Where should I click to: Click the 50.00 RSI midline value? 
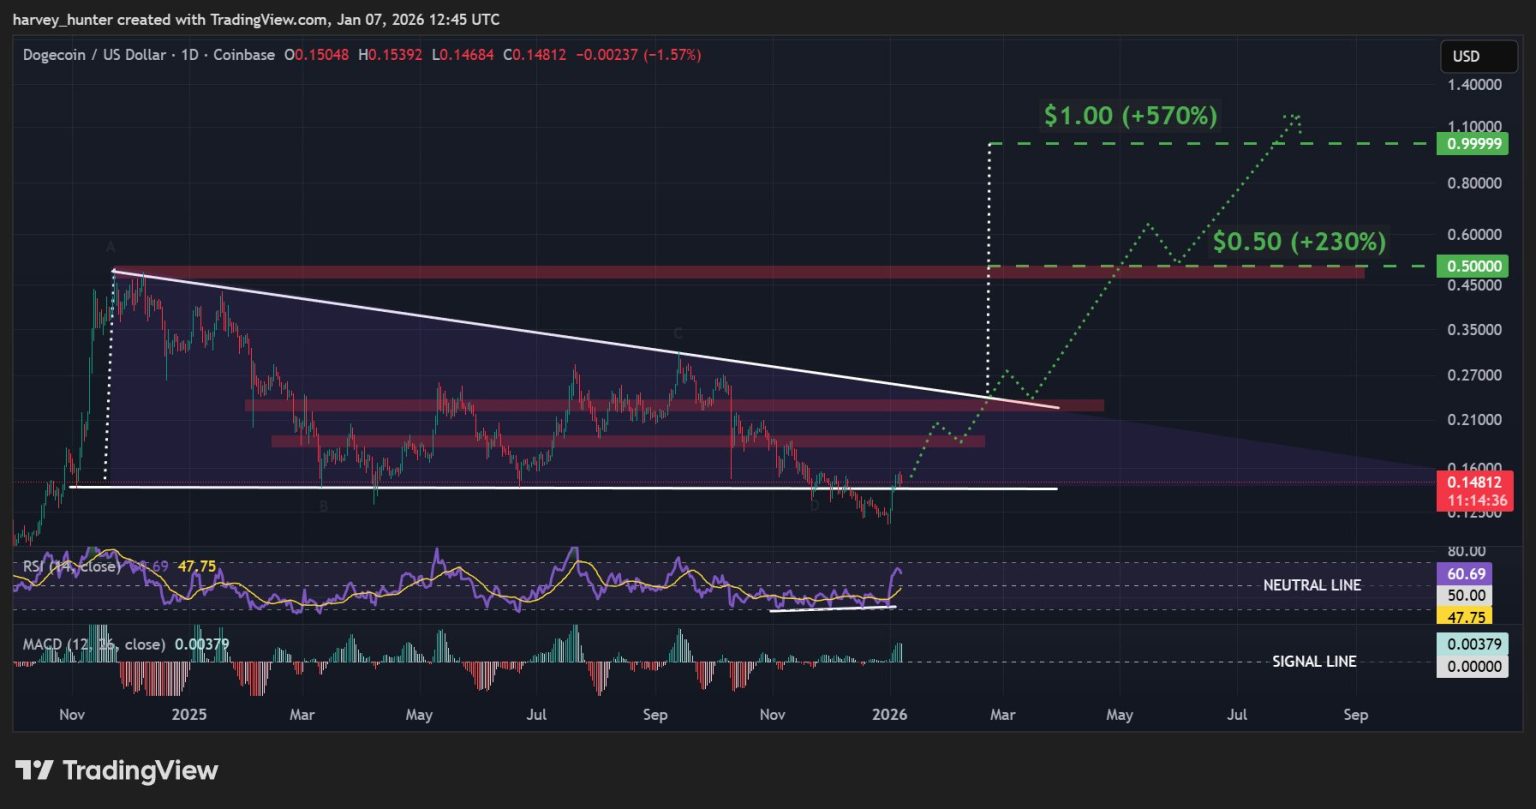tap(1466, 596)
